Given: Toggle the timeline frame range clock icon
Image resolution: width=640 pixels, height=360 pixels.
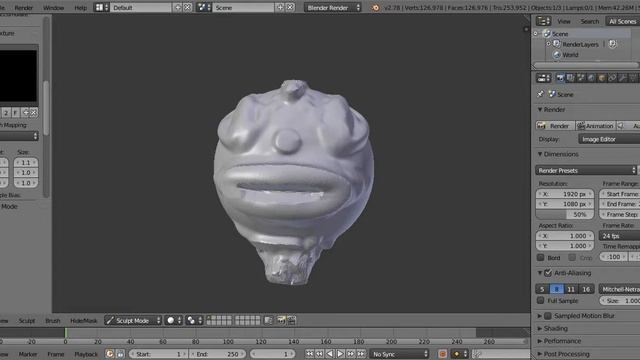Looking at the screenshot, I should coord(109,354).
